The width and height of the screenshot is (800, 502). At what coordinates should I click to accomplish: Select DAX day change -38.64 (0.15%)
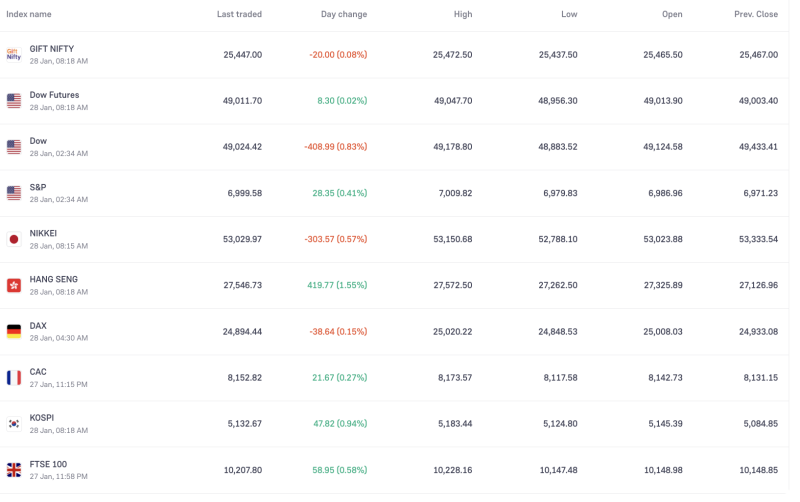tap(338, 332)
